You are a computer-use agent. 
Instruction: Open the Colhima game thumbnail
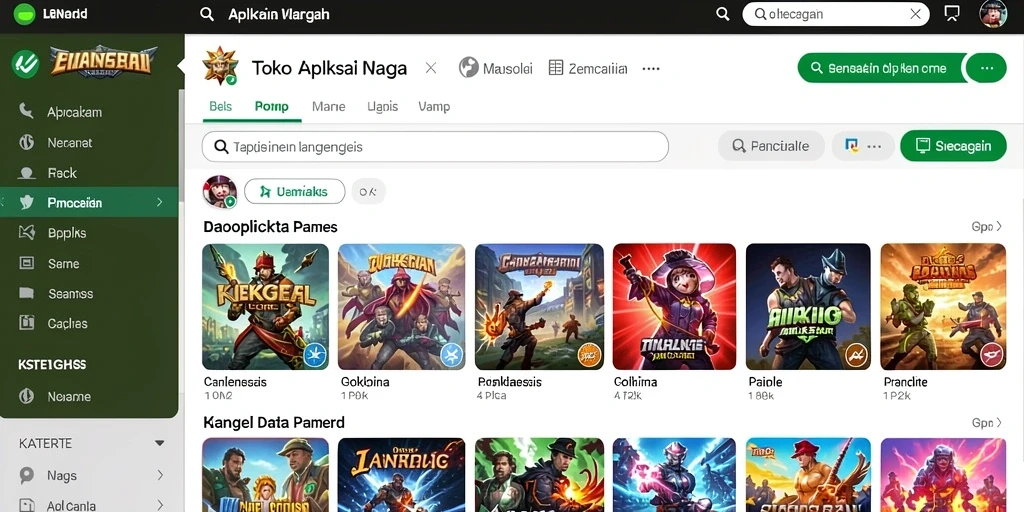click(675, 307)
